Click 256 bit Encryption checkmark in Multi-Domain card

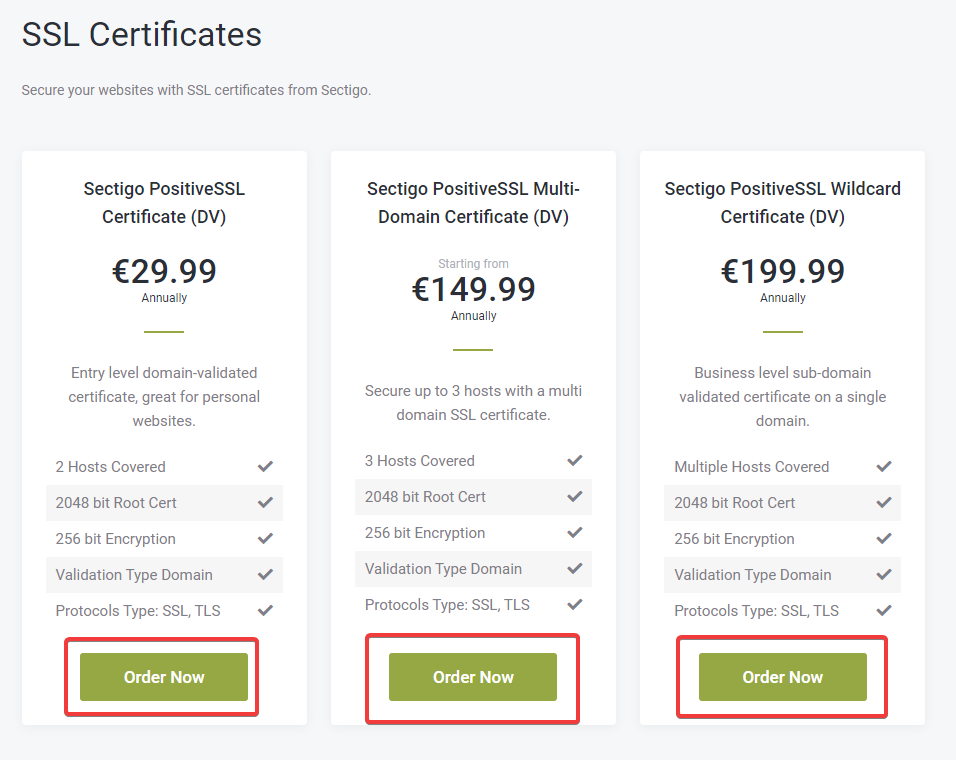[x=574, y=533]
